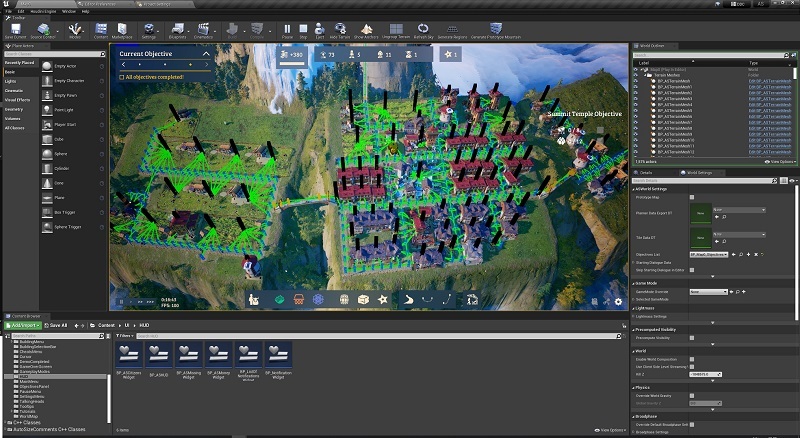The width and height of the screenshot is (800, 438).
Task: Open the Objectives List dropdown
Action: tap(709, 254)
